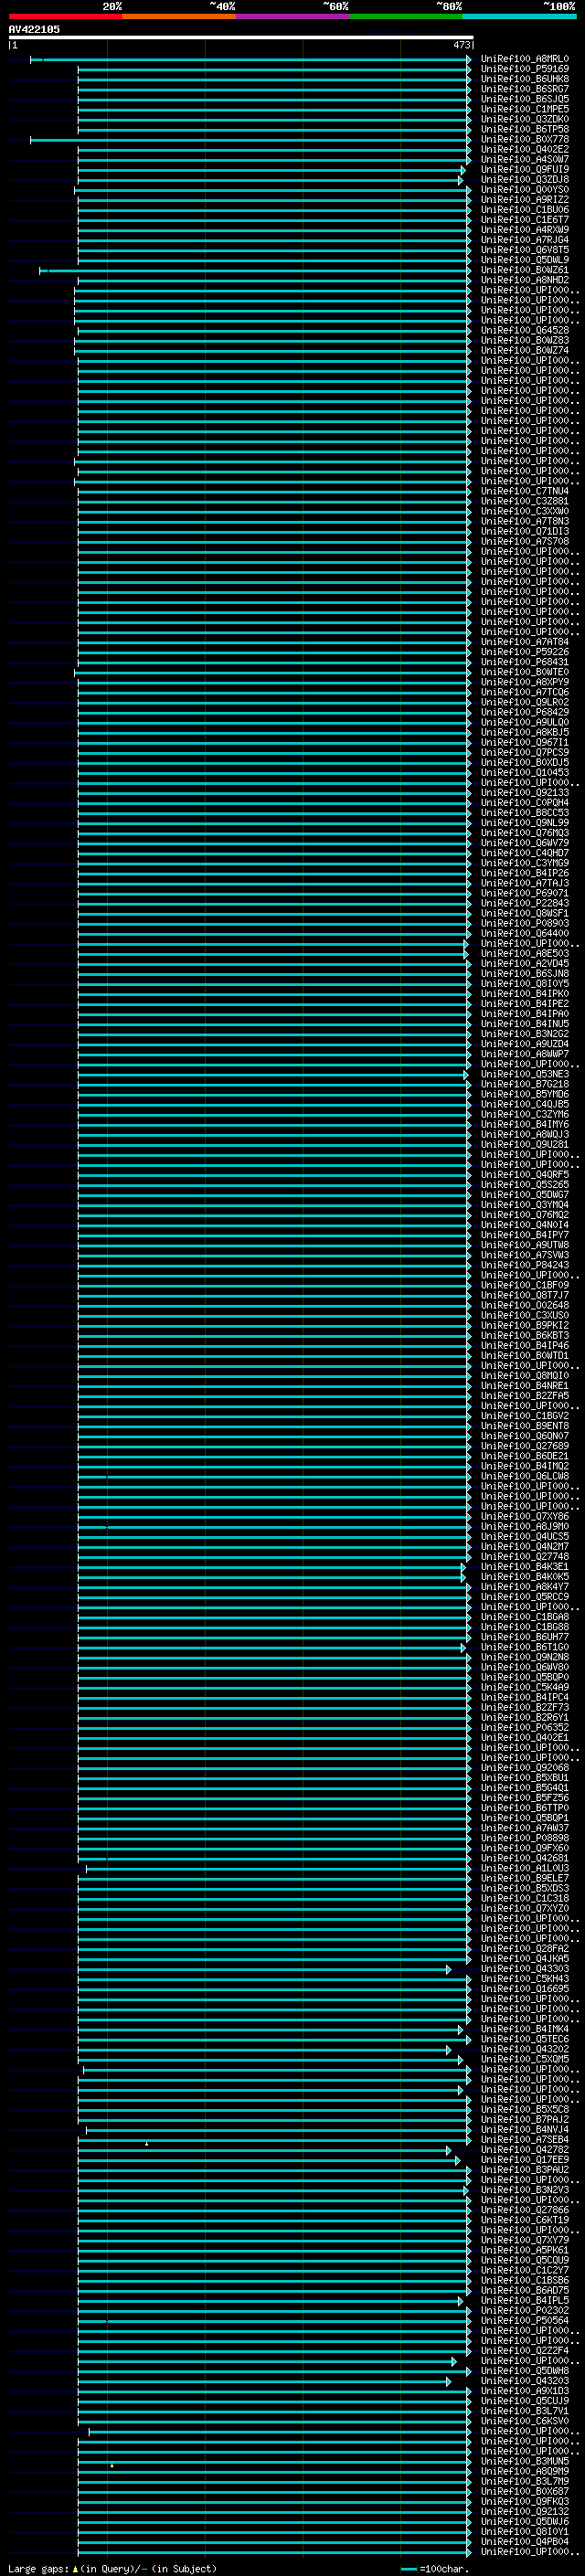
Task: Select hit label UniRef100_Q92132
Action: coord(524,2511)
